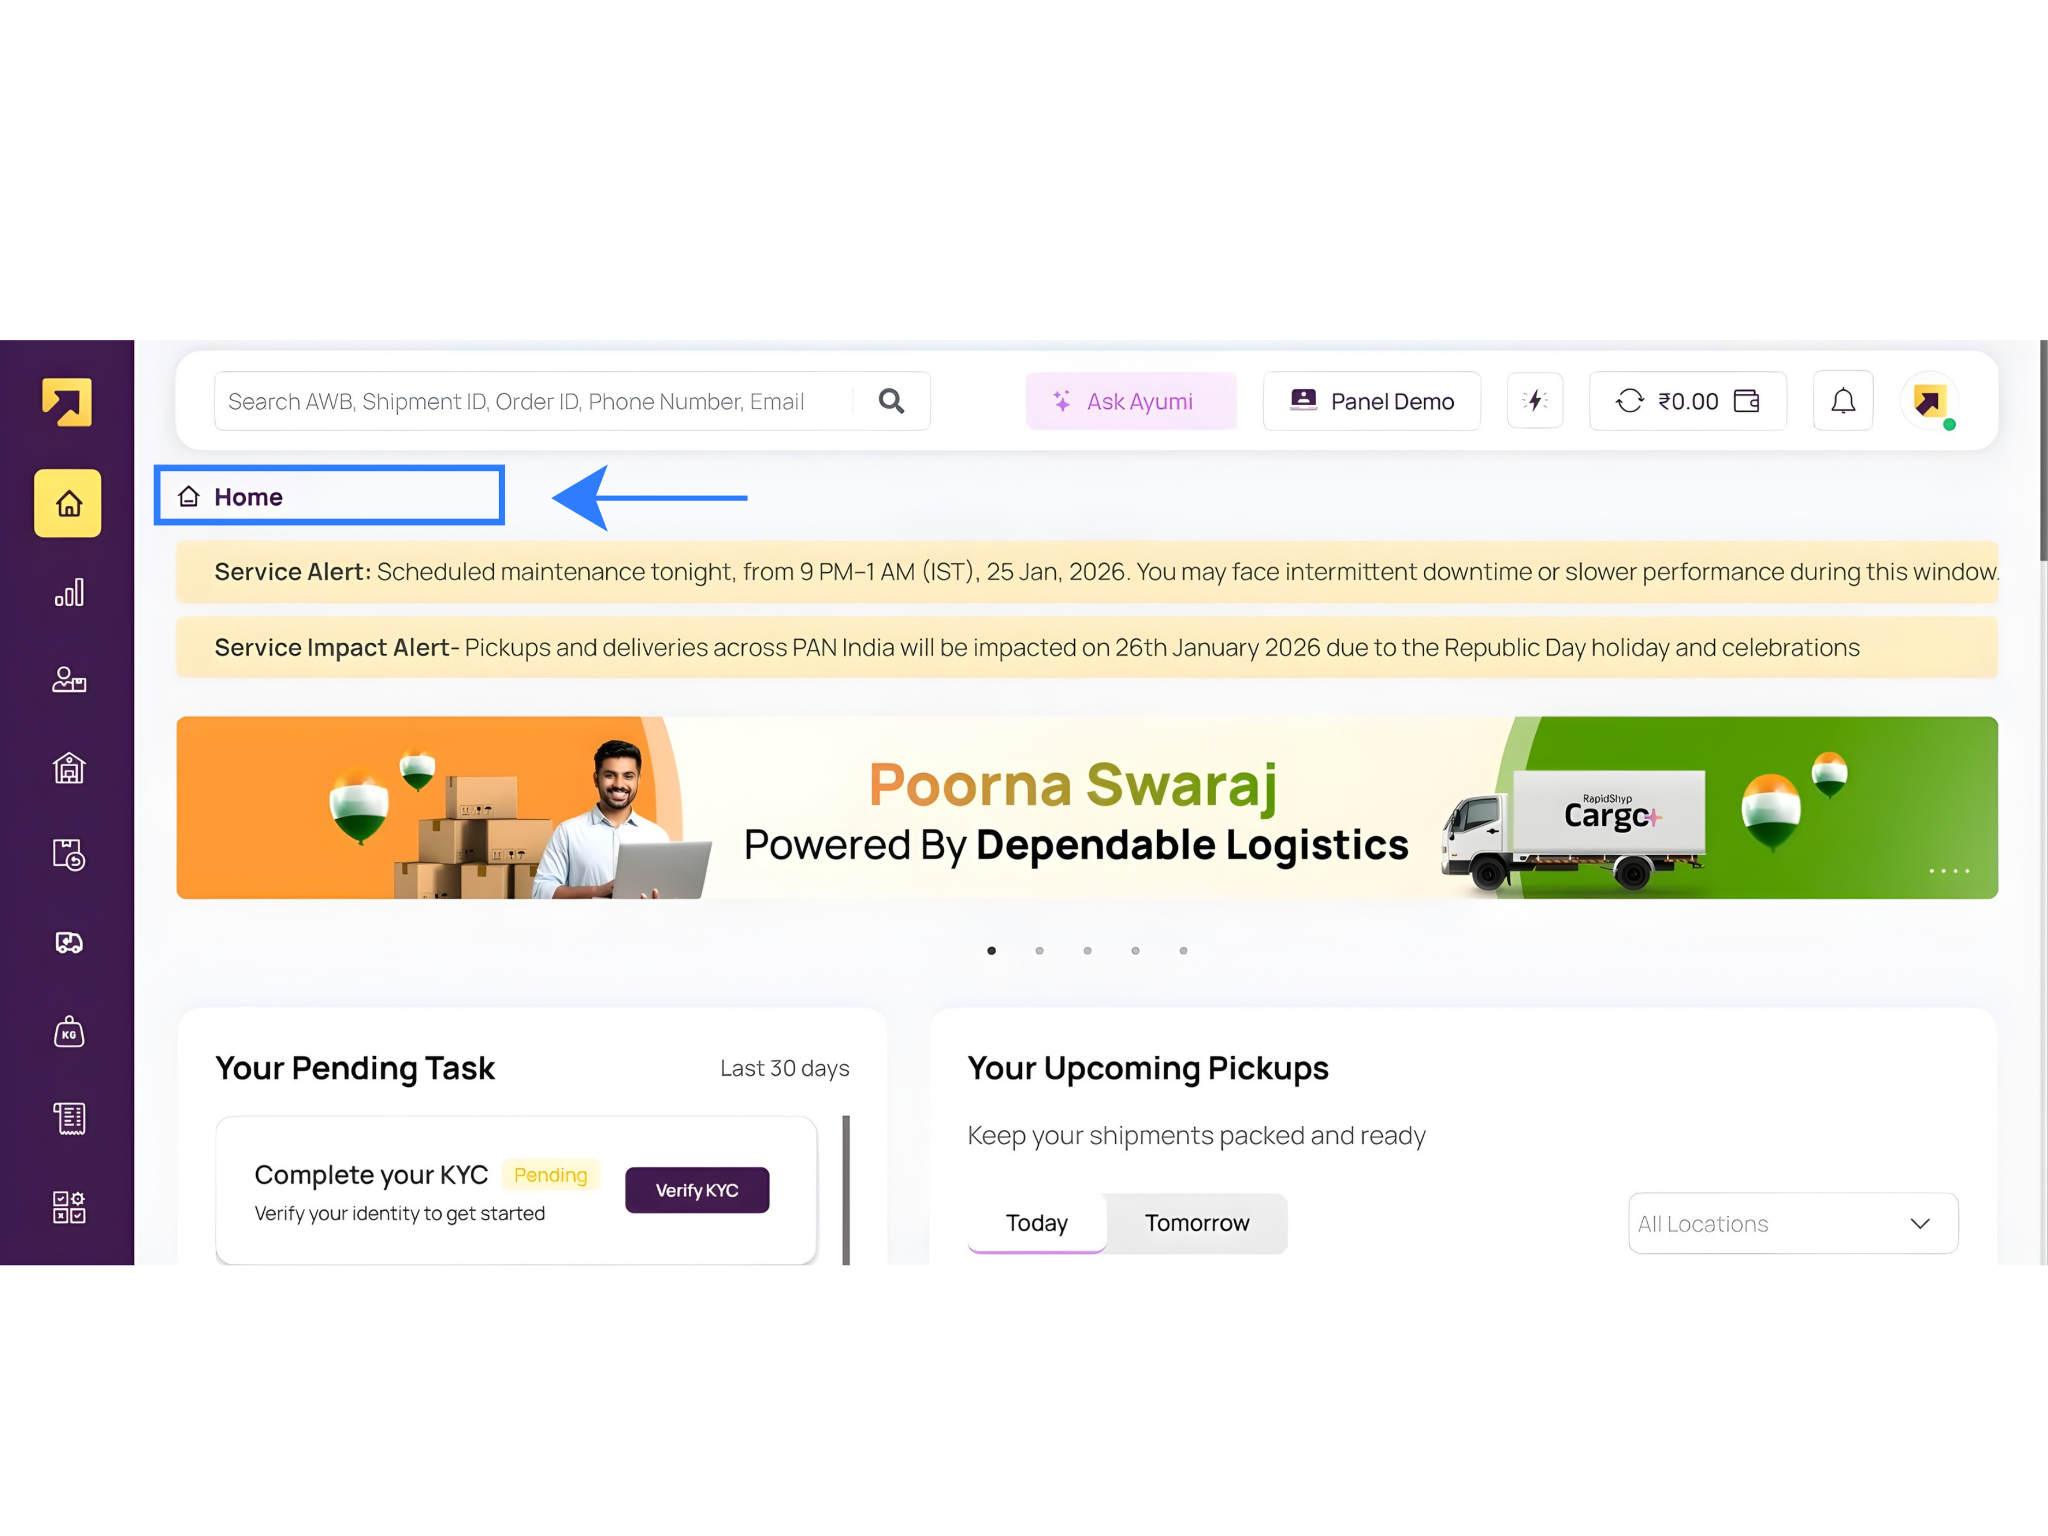Click the Verify KYC button
Image resolution: width=2048 pixels, height=1536 pixels.
click(x=697, y=1190)
